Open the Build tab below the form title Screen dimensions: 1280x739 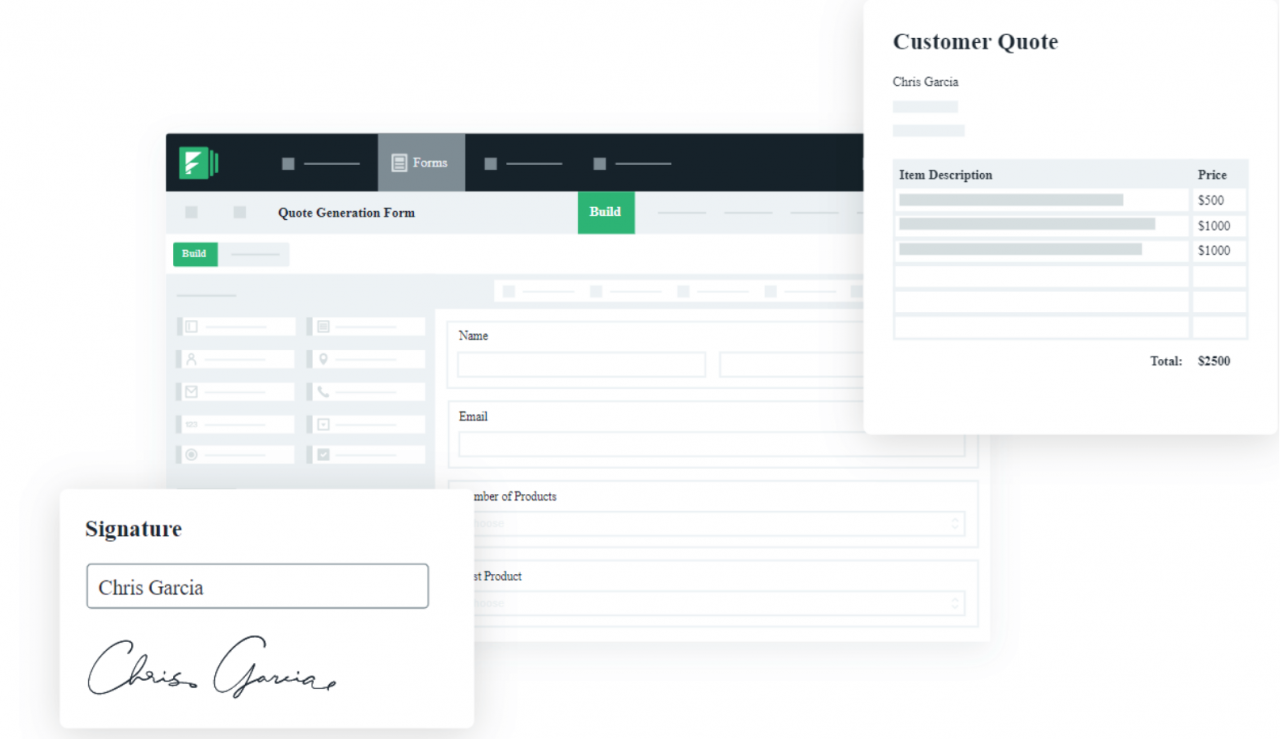point(195,254)
